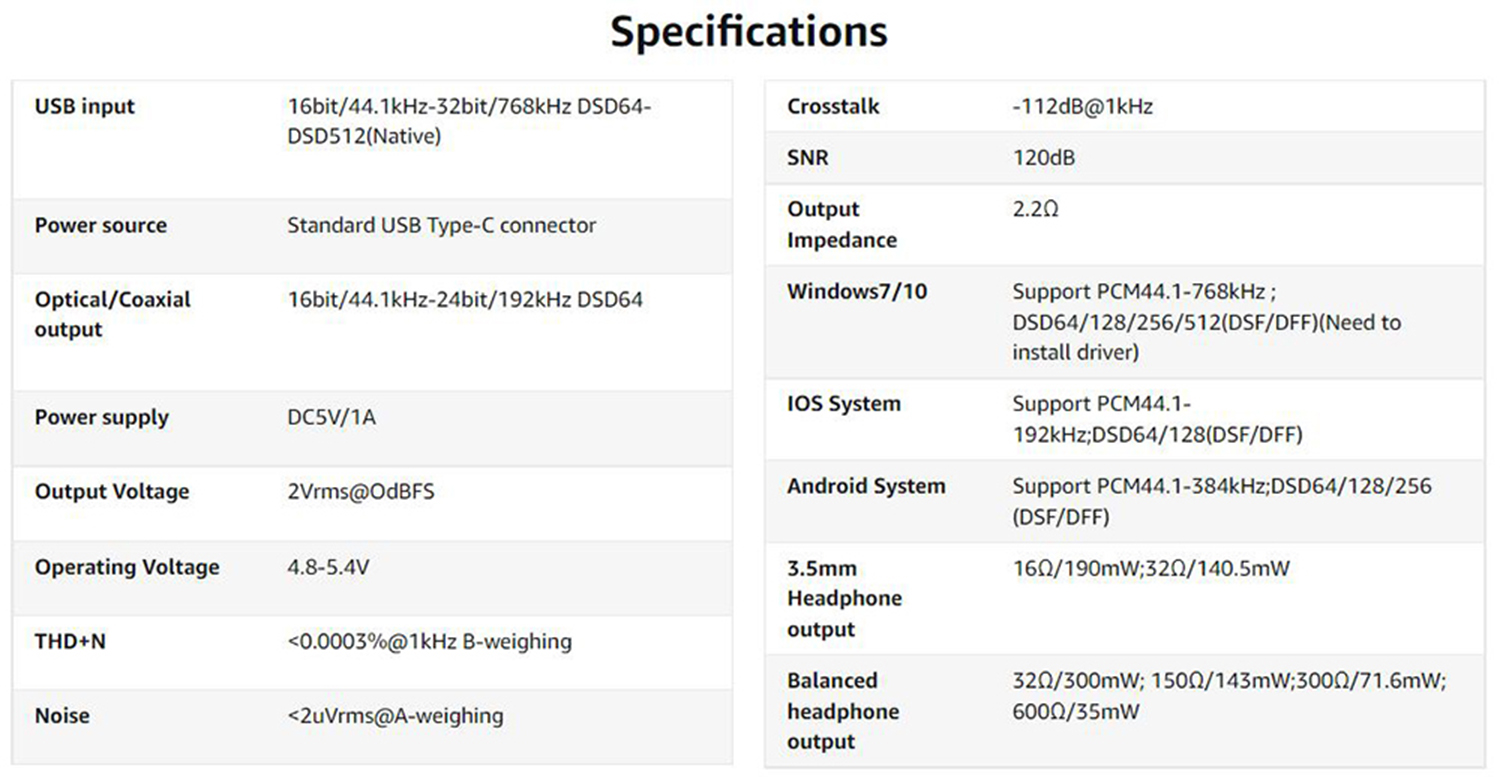The height and width of the screenshot is (777, 1500).
Task: Select the 16Ω/190mW;32Ω/140.5mW value
Action: click(1151, 569)
